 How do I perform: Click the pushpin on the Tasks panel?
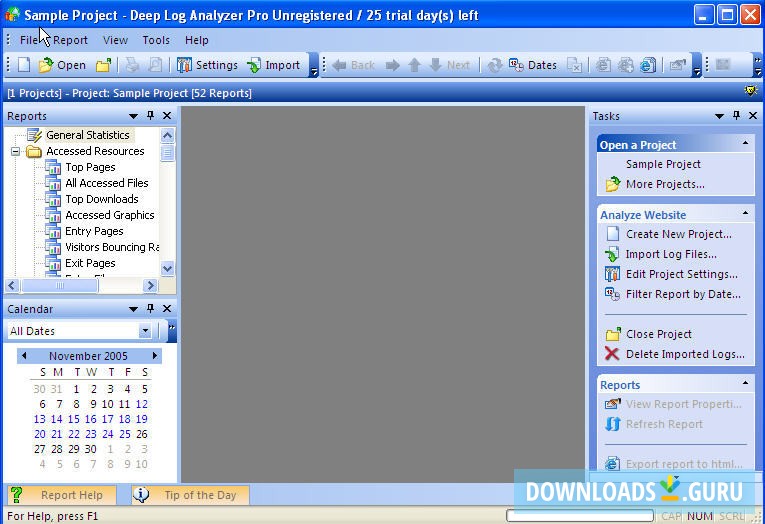(736, 116)
